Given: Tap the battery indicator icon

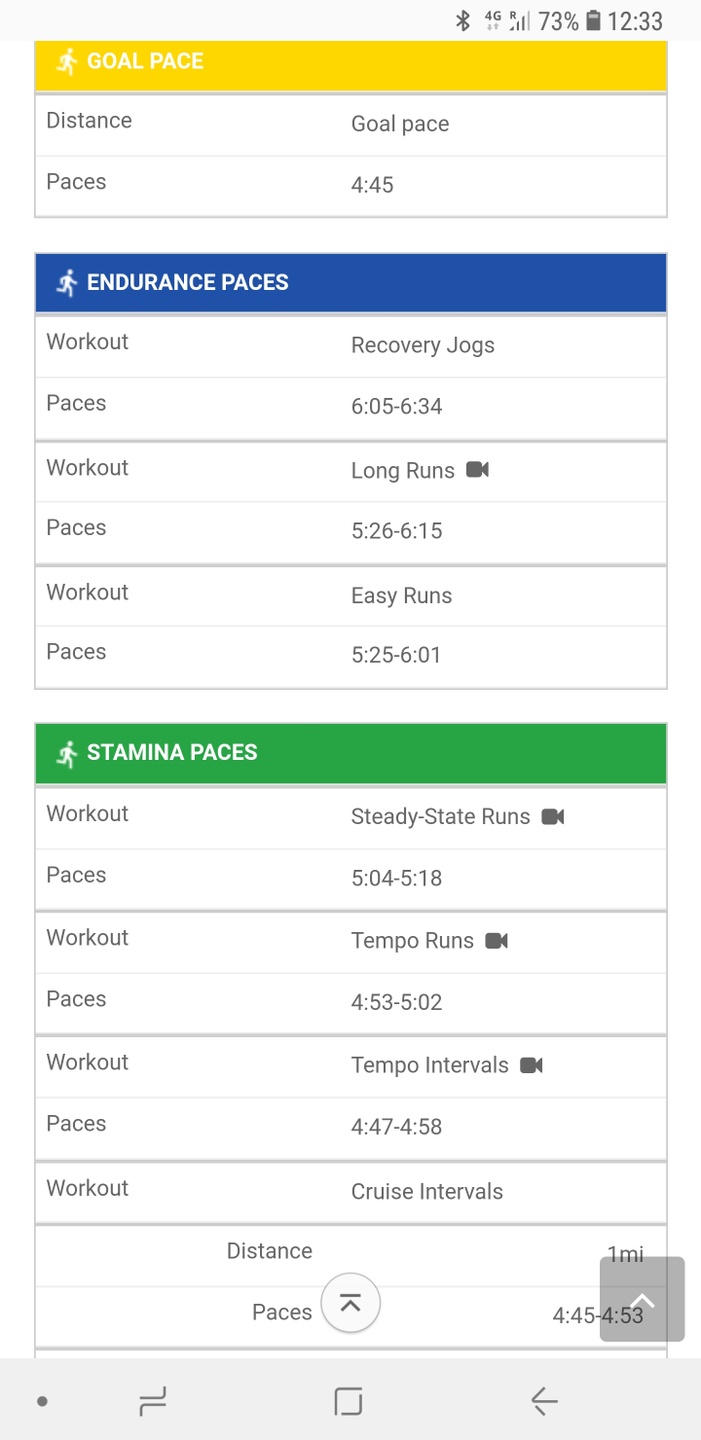Looking at the screenshot, I should (x=593, y=21).
